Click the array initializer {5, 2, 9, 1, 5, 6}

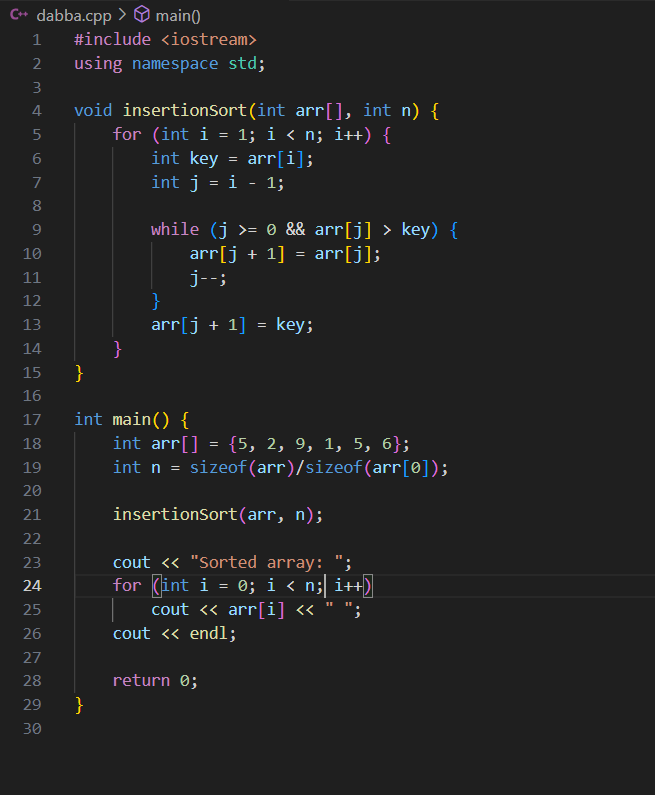coord(314,444)
